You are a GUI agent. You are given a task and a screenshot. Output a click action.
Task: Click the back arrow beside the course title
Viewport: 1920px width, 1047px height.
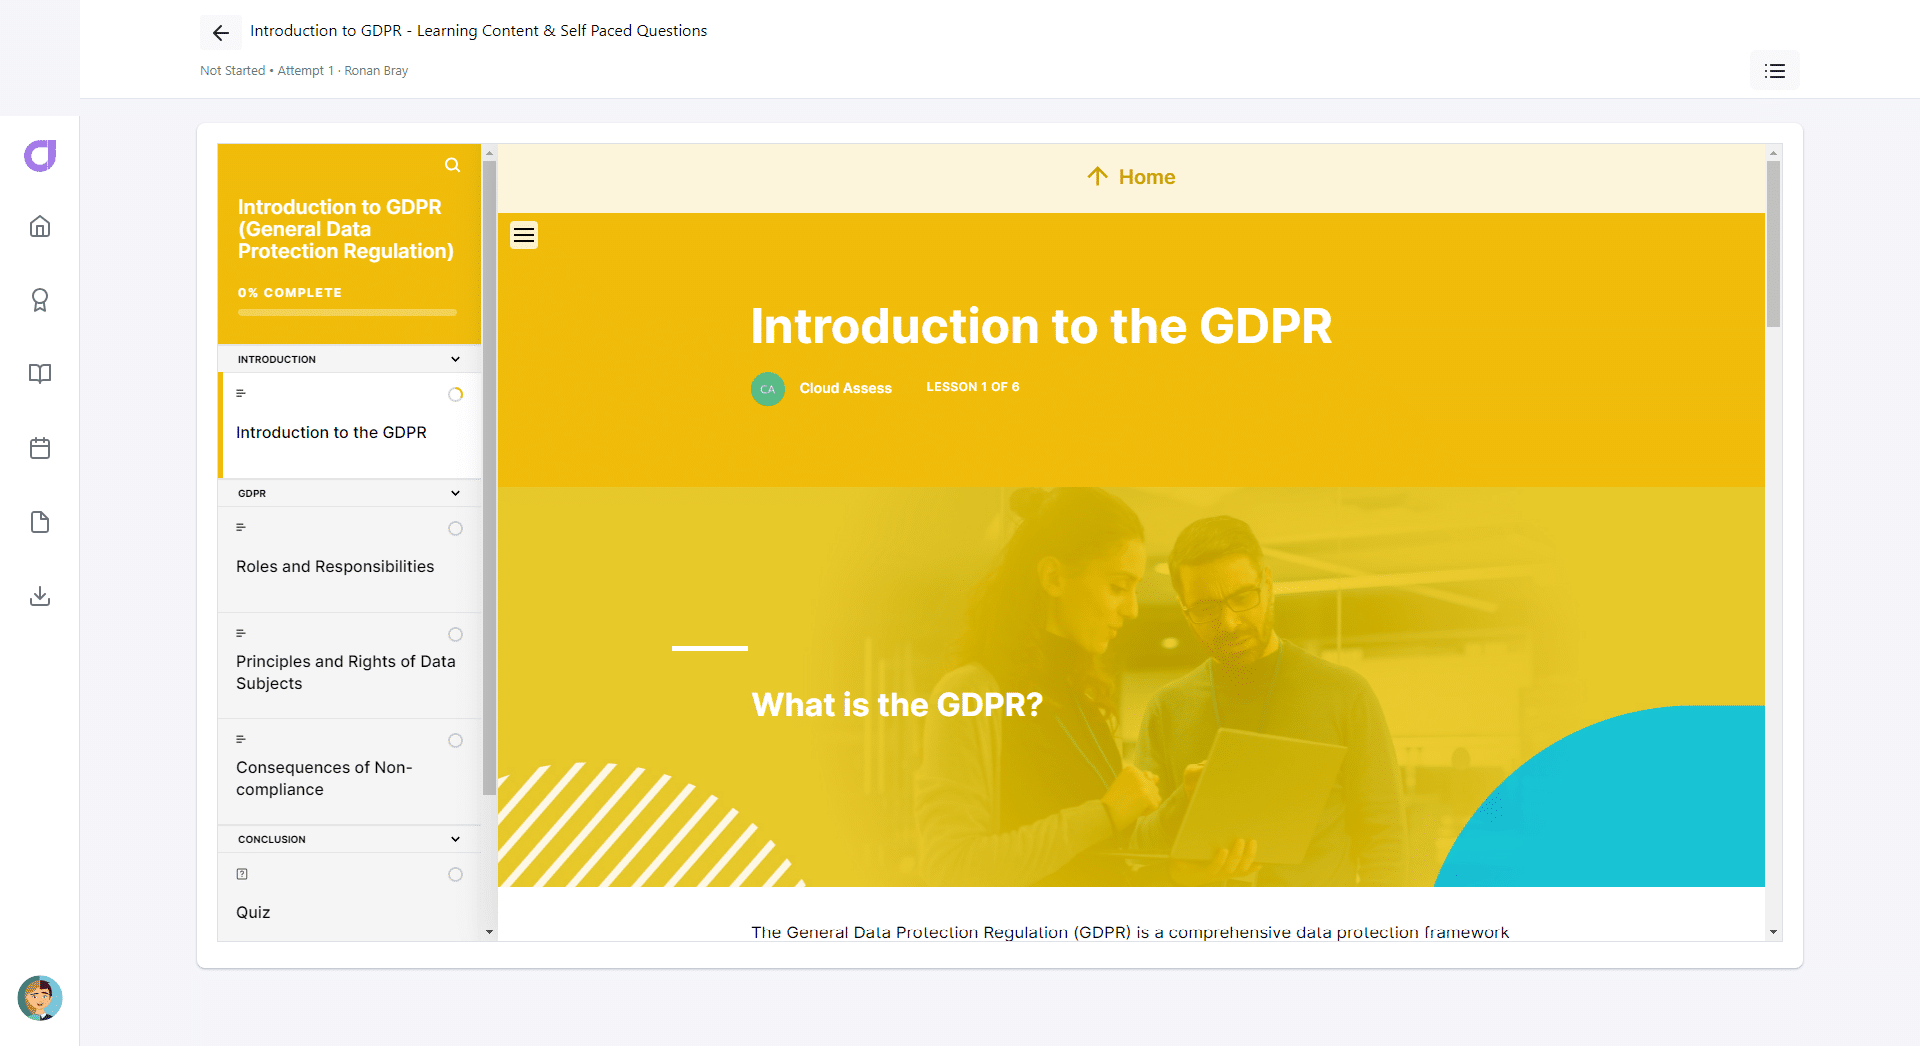tap(221, 33)
